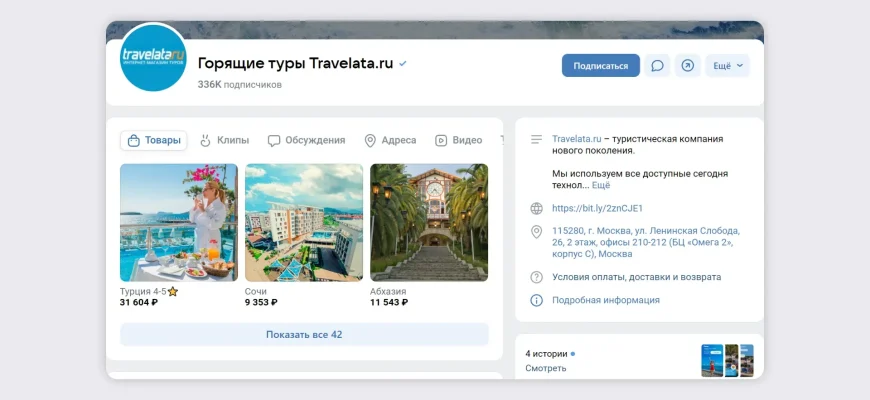Click the globe icon next to website link
Image resolution: width=870 pixels, height=400 pixels.
tap(537, 208)
